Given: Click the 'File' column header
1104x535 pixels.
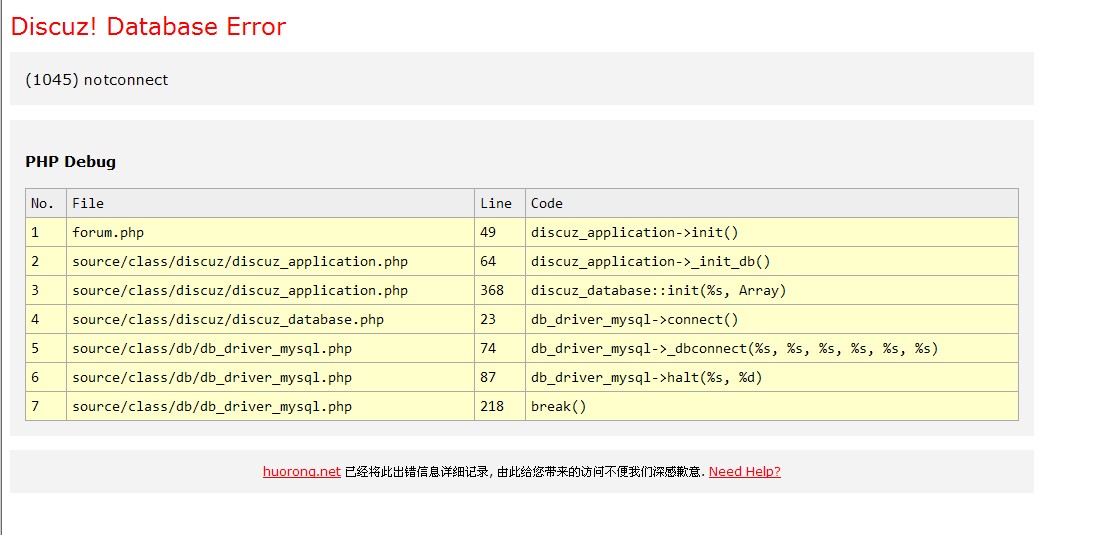Looking at the screenshot, I should [x=270, y=203].
